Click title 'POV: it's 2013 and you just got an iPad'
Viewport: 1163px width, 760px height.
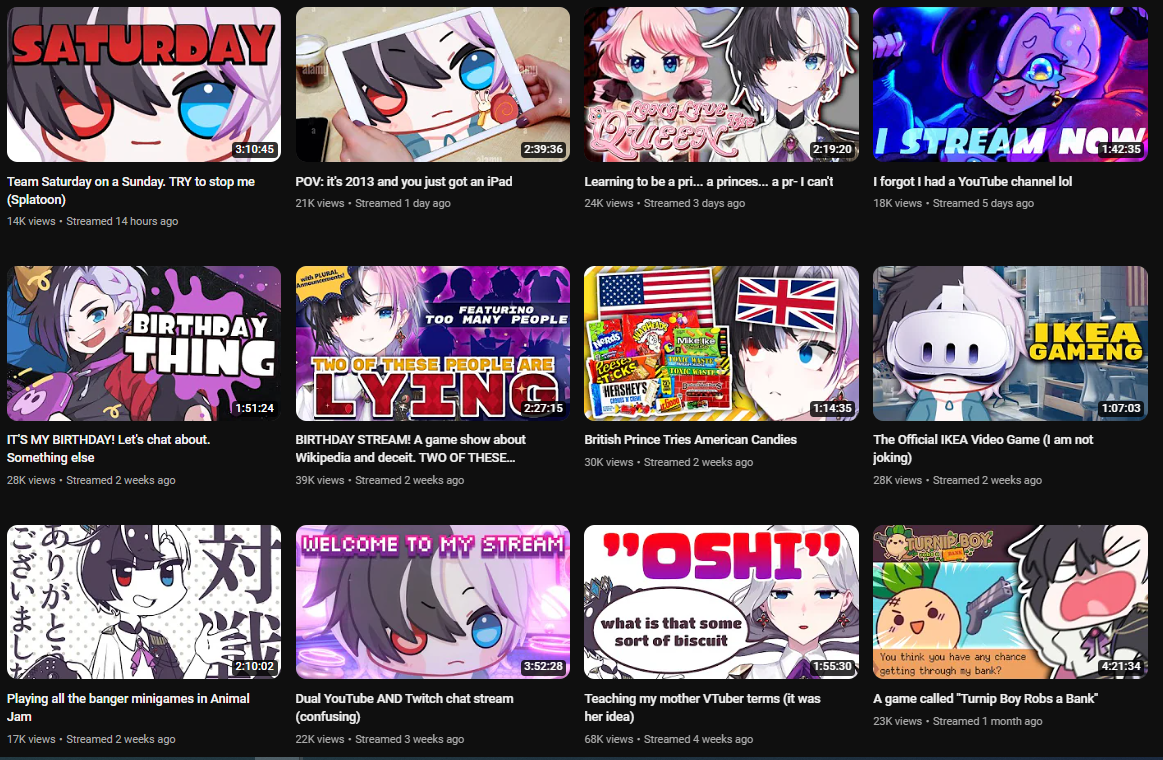403,182
